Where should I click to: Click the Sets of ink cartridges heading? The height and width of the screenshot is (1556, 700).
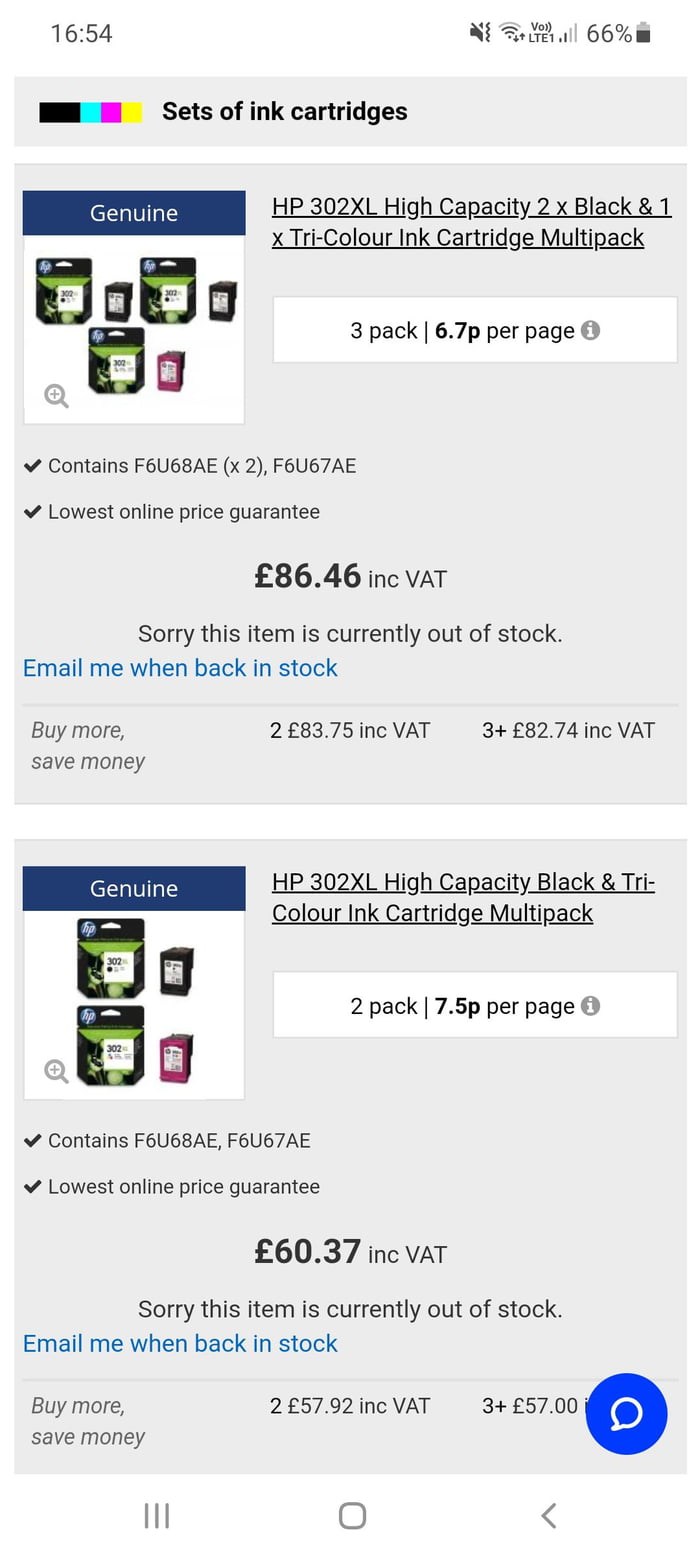284,111
